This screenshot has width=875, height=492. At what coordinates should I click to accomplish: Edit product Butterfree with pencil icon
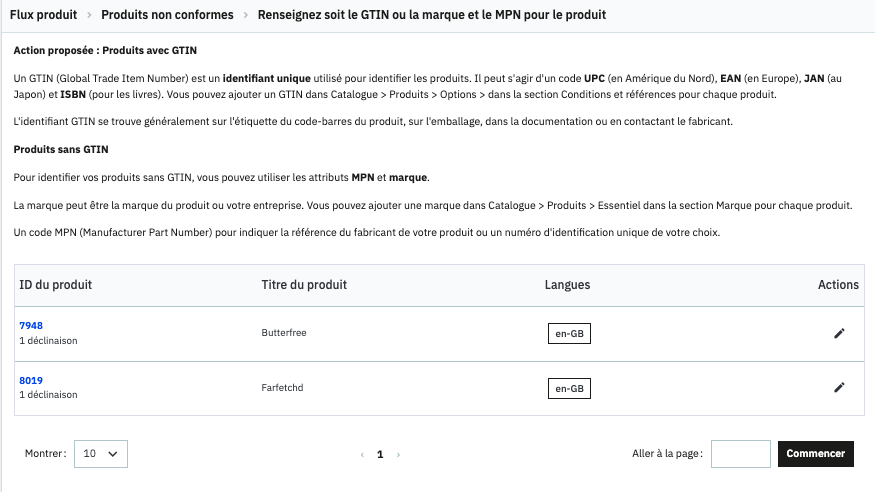(839, 334)
